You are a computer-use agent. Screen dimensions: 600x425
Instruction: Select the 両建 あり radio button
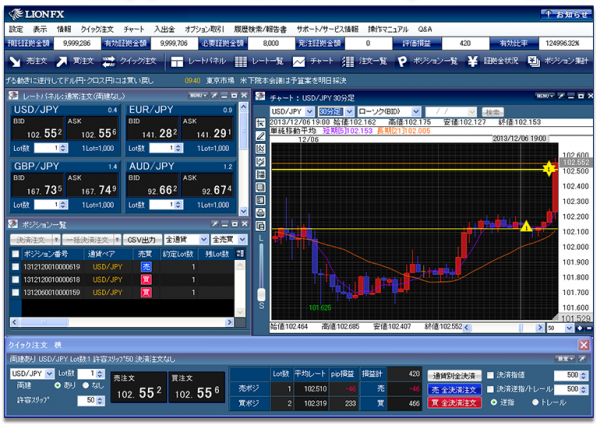click(x=58, y=385)
